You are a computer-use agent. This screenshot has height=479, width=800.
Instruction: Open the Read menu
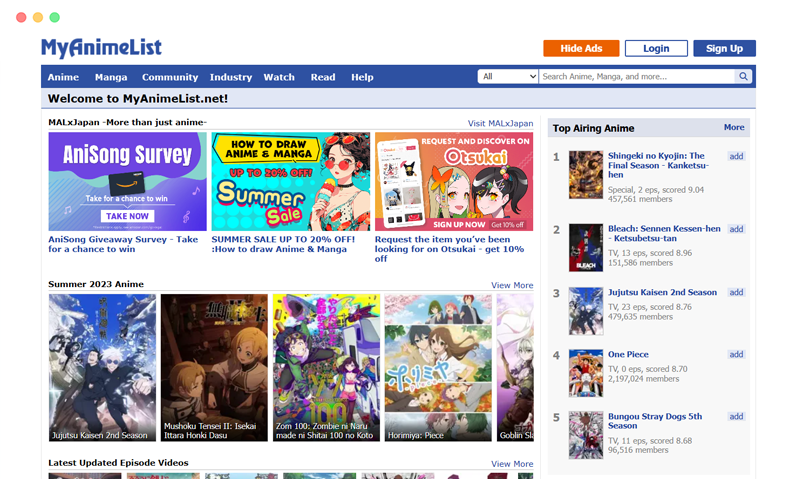pos(323,77)
